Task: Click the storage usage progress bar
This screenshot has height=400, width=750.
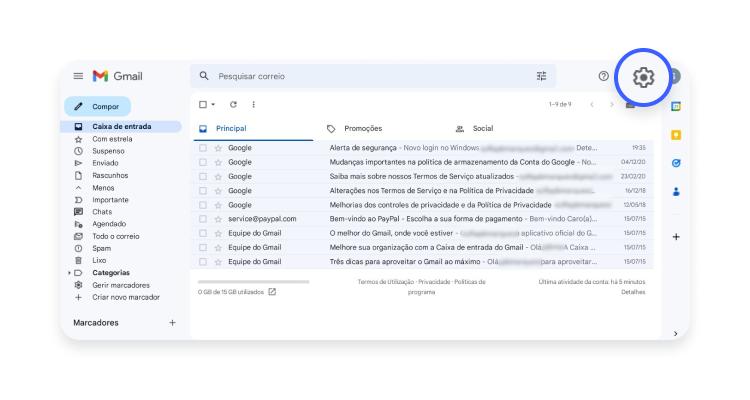Action: (x=254, y=282)
